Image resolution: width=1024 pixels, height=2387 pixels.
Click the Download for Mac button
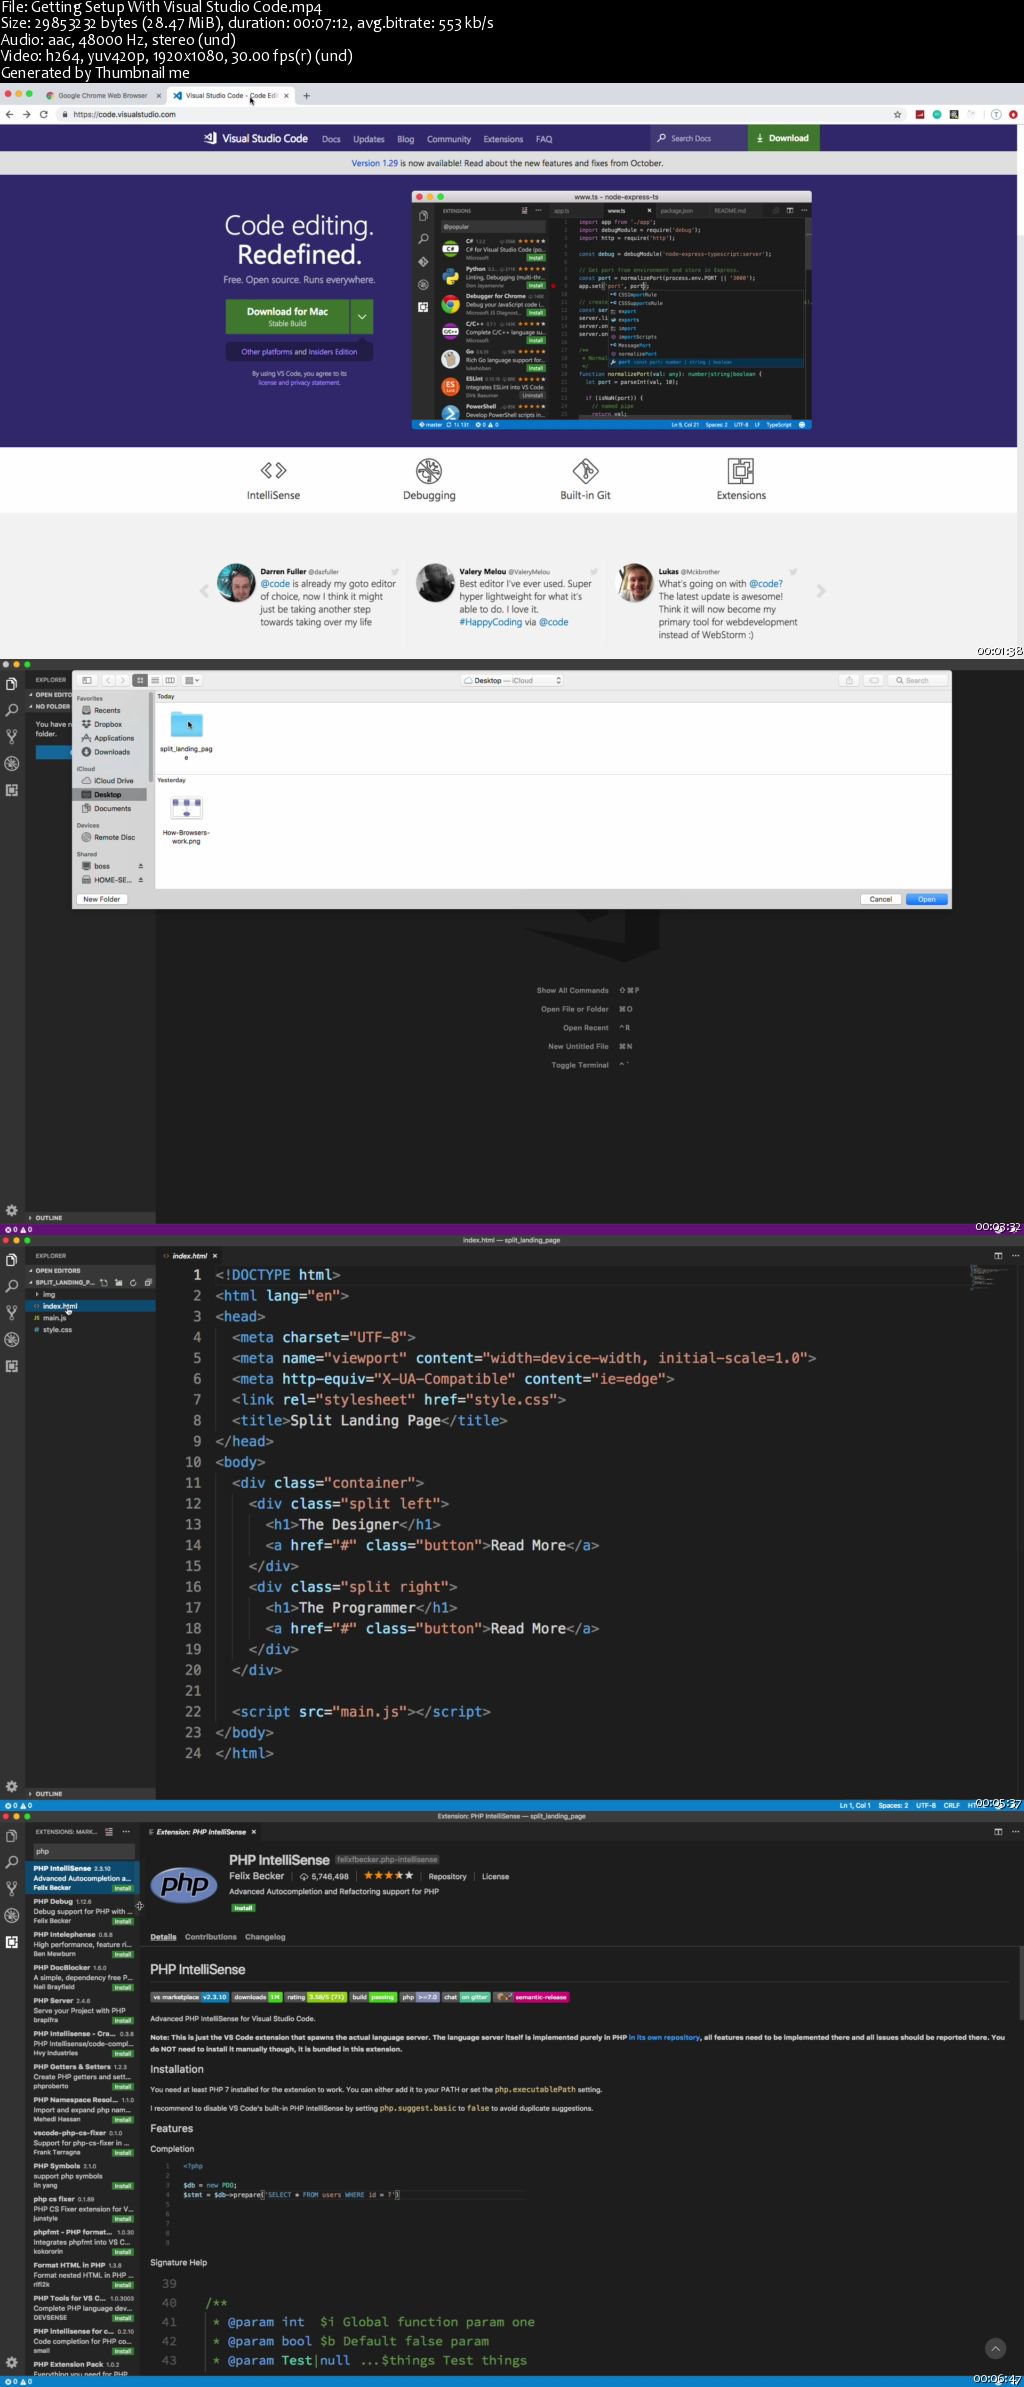point(287,316)
